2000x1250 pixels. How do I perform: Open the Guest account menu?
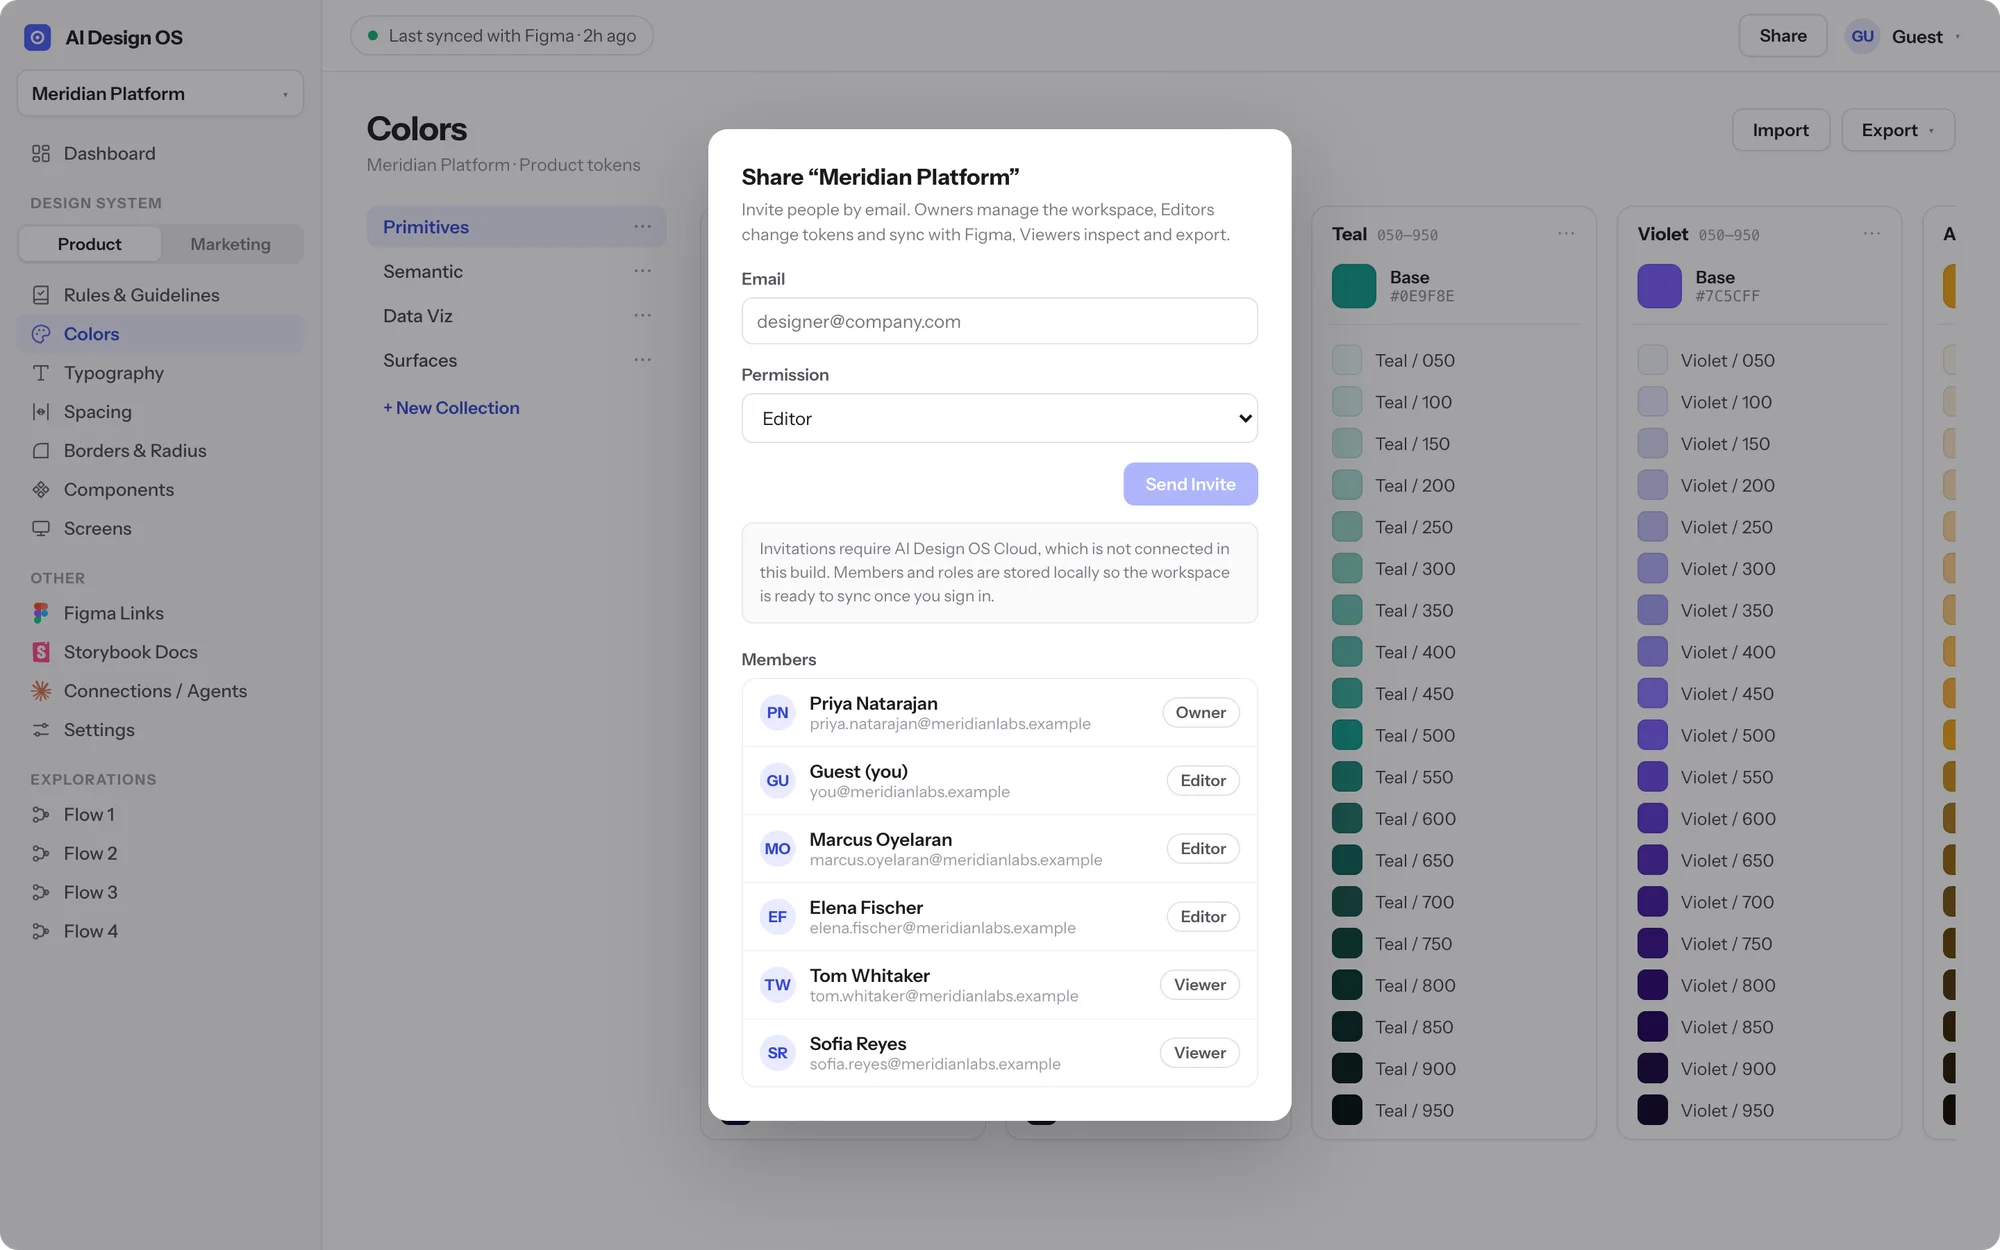click(x=1903, y=37)
